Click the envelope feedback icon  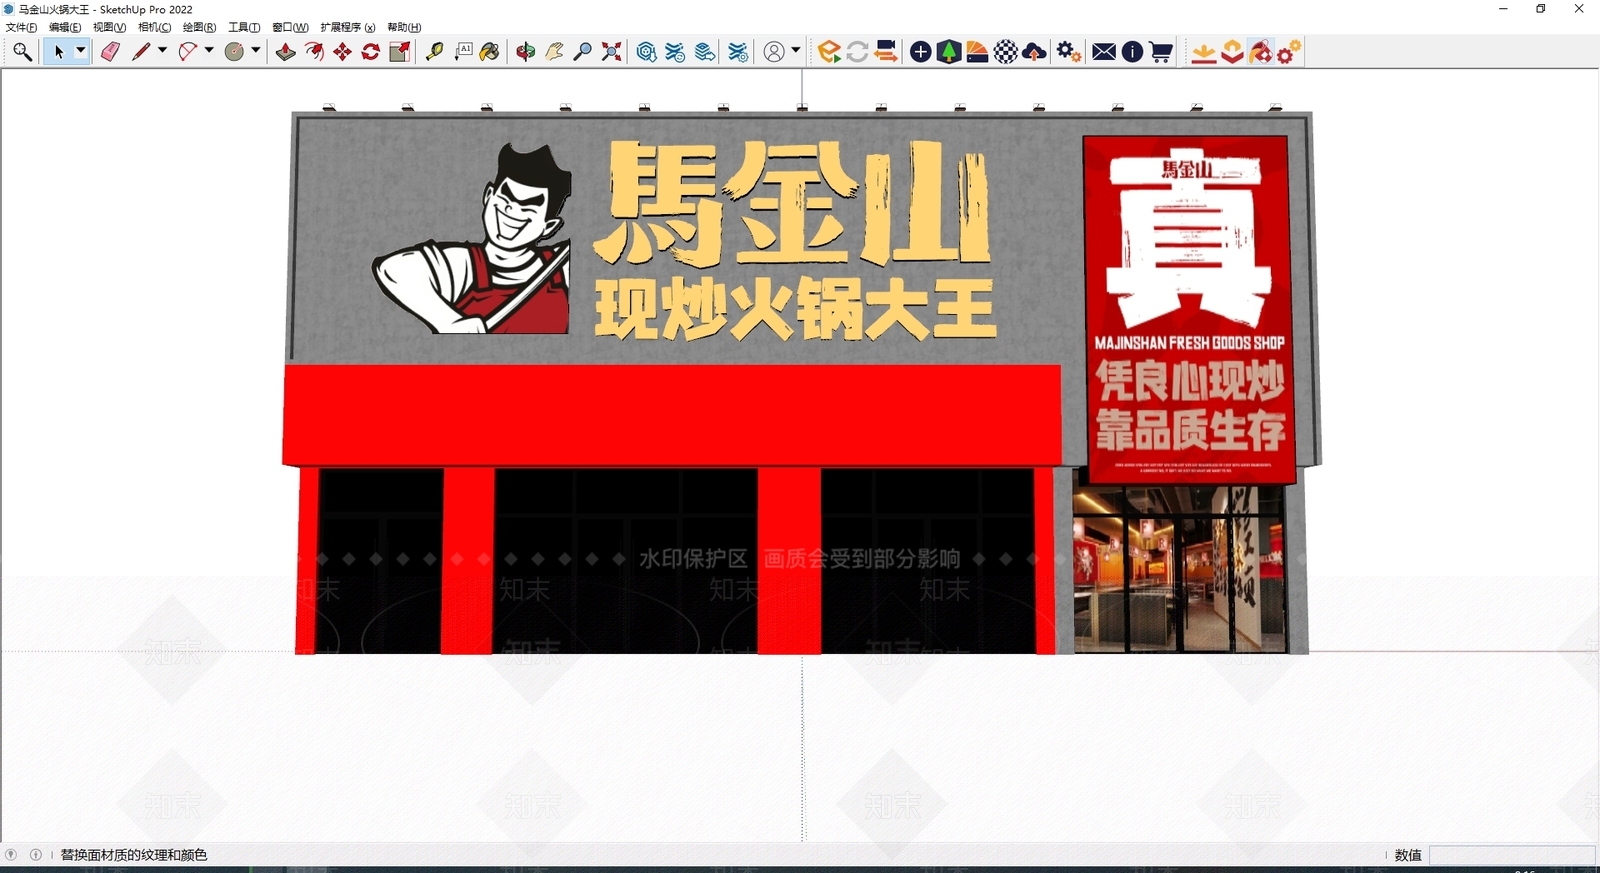[1104, 52]
